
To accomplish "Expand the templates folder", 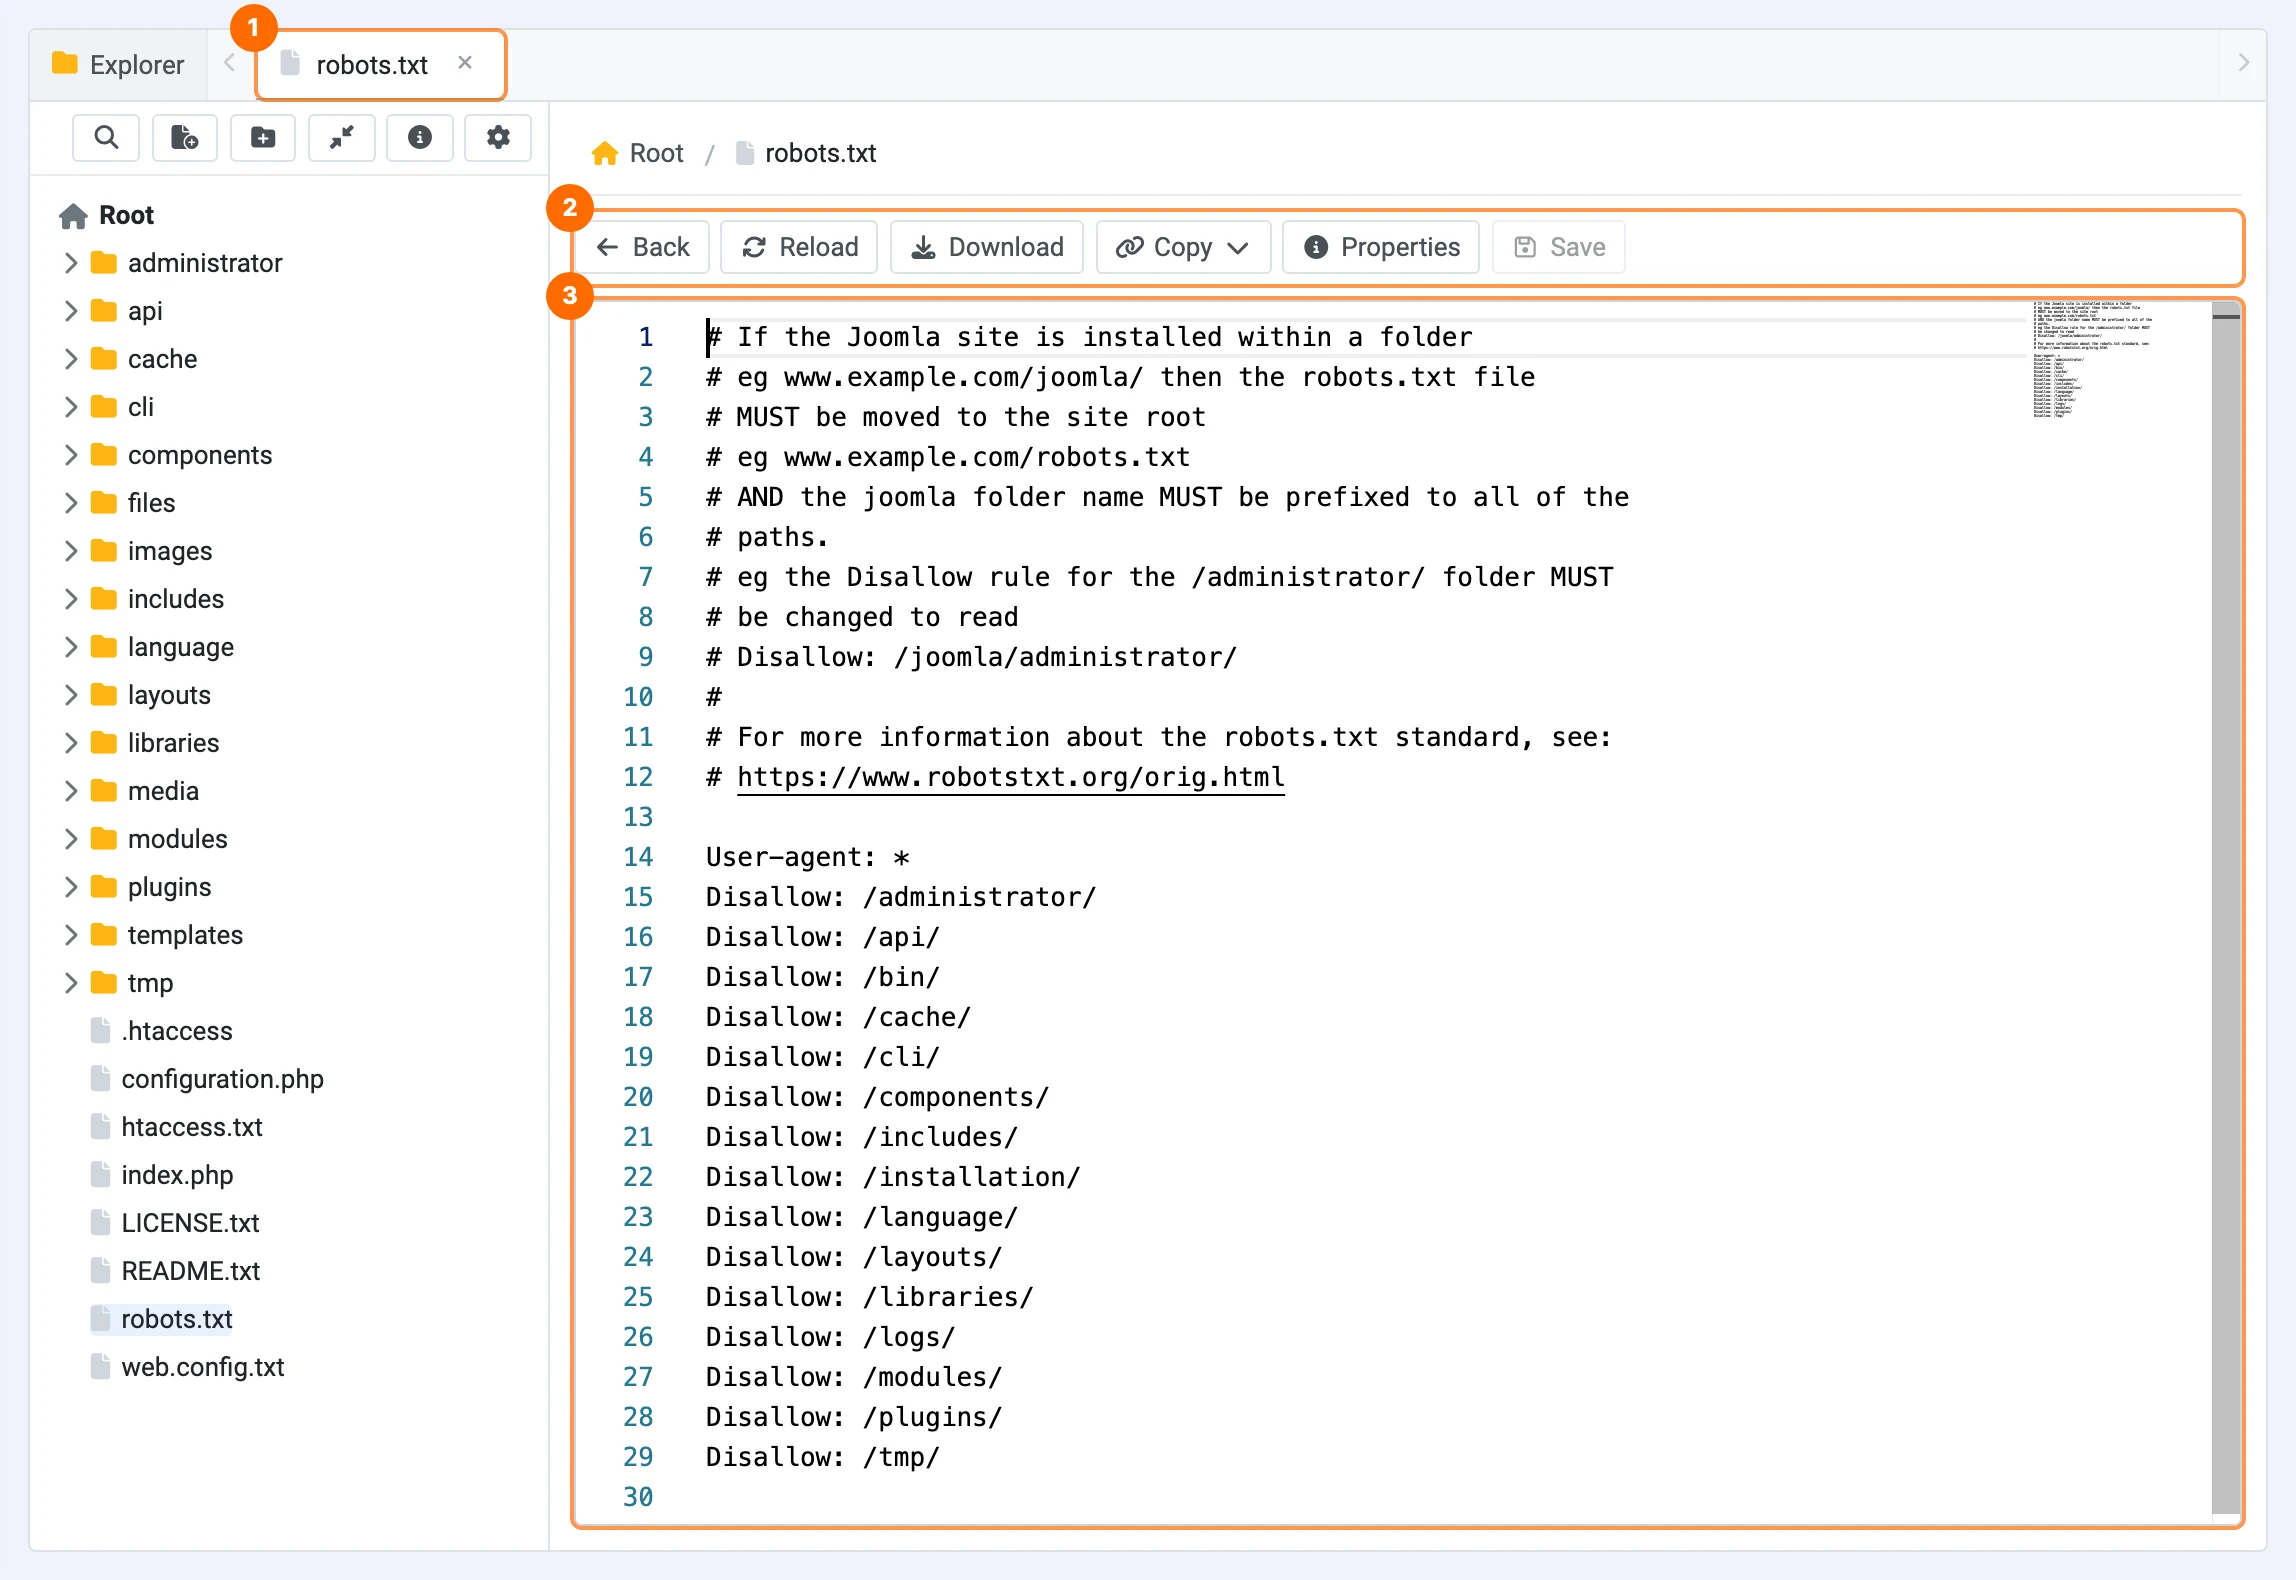I will [x=71, y=935].
